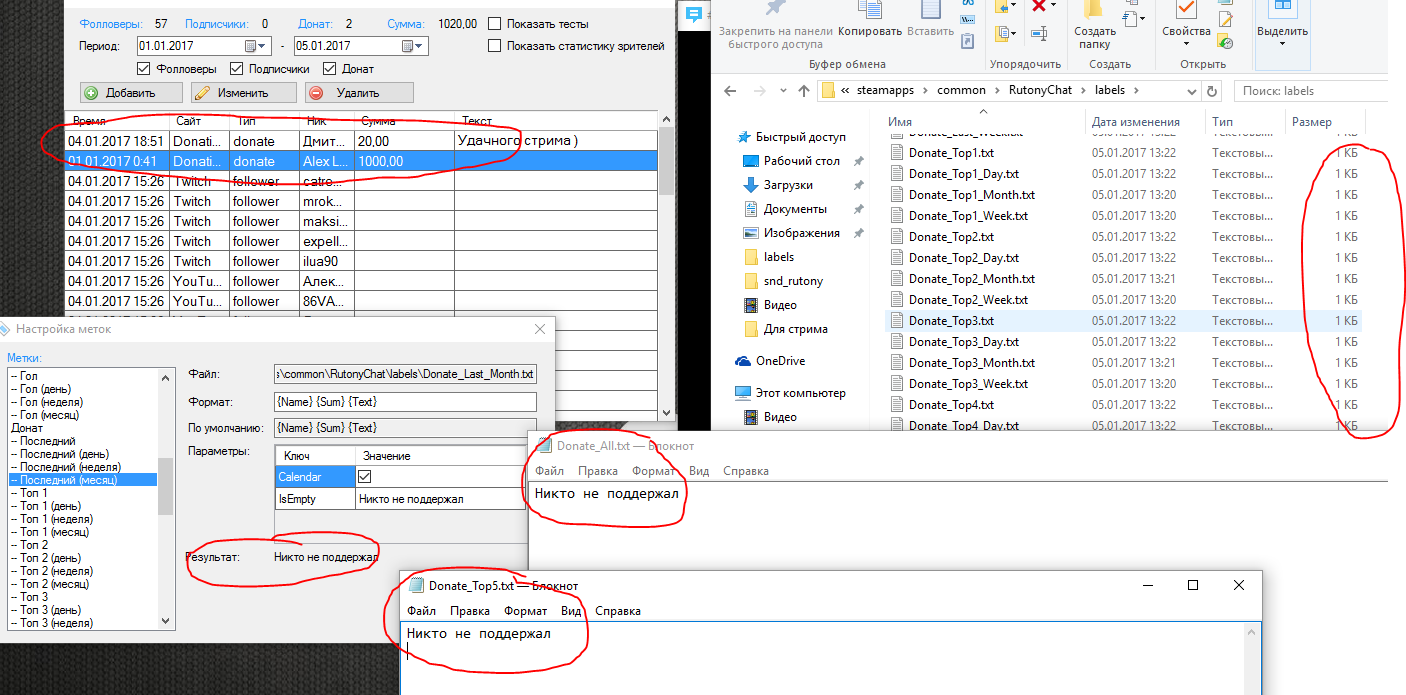Image resolution: width=1406 pixels, height=695 pixels.
Task: Select the Топ 1 (день) label item
Action: (50, 506)
